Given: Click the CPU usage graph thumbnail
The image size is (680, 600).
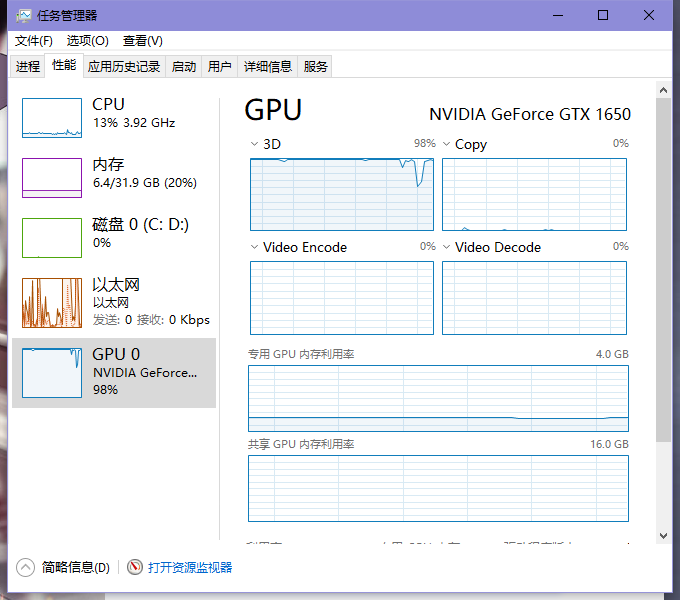Looking at the screenshot, I should pyautogui.click(x=52, y=117).
